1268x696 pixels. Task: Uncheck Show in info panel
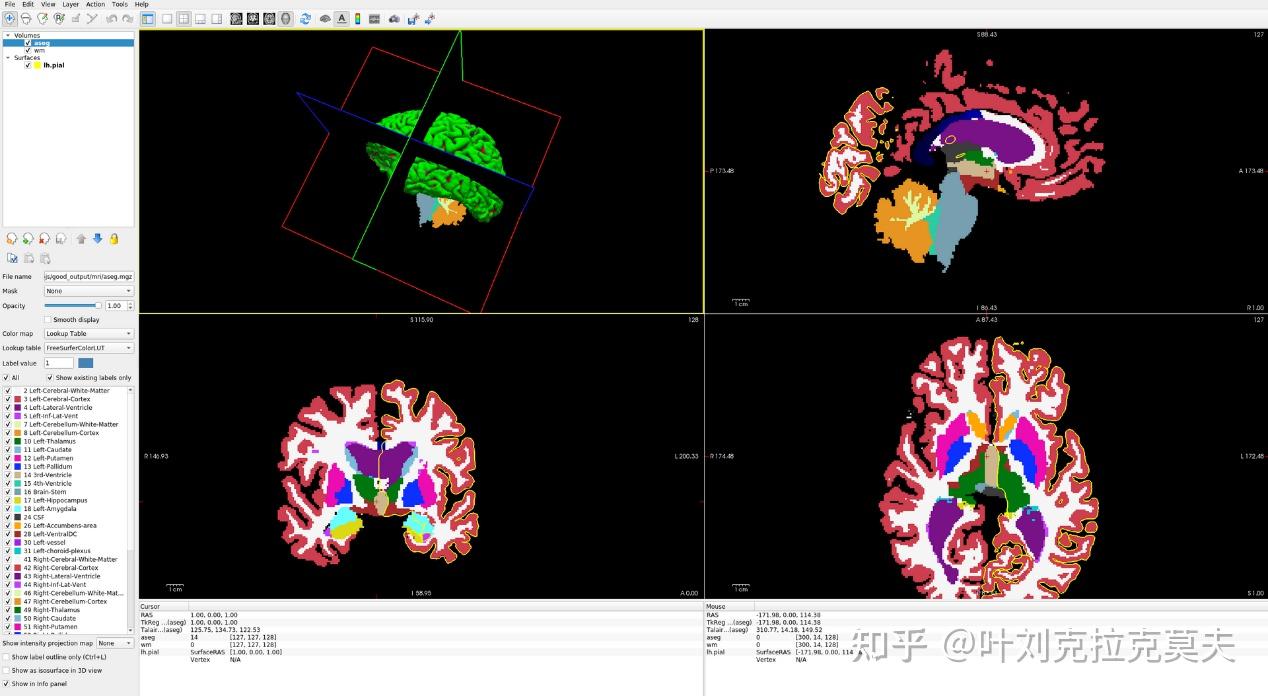pos(7,684)
